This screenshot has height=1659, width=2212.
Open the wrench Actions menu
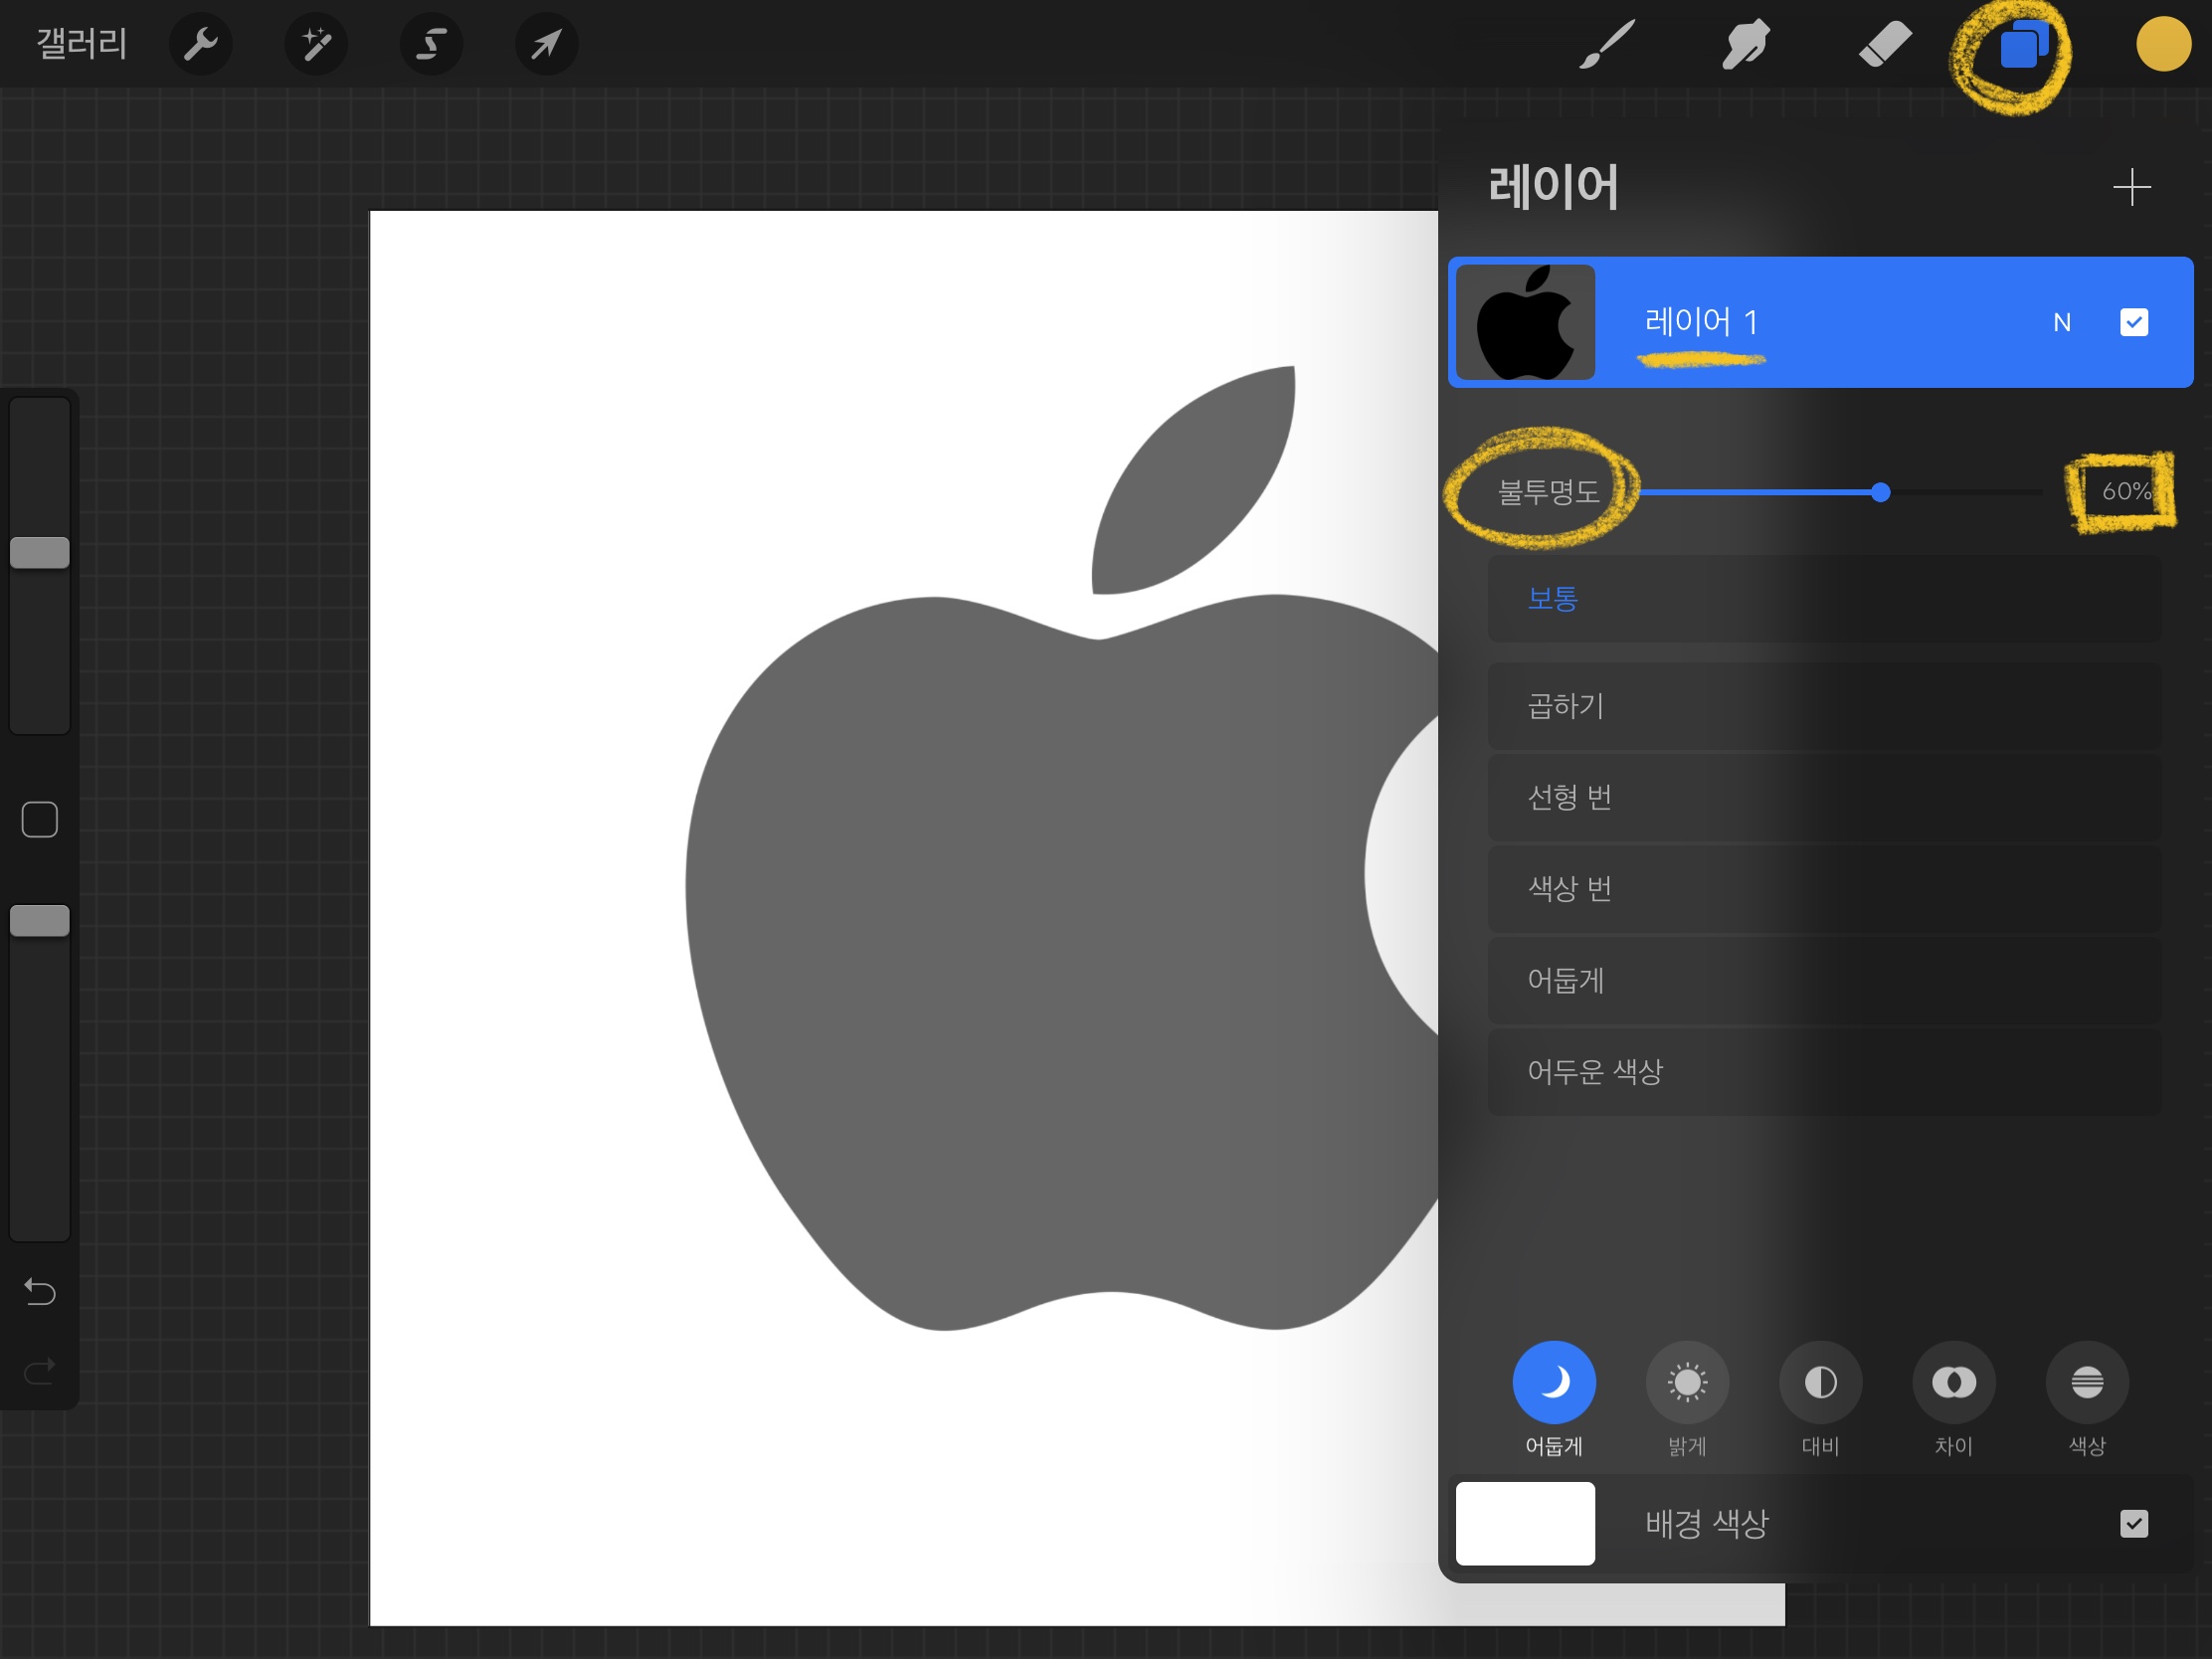200,44
